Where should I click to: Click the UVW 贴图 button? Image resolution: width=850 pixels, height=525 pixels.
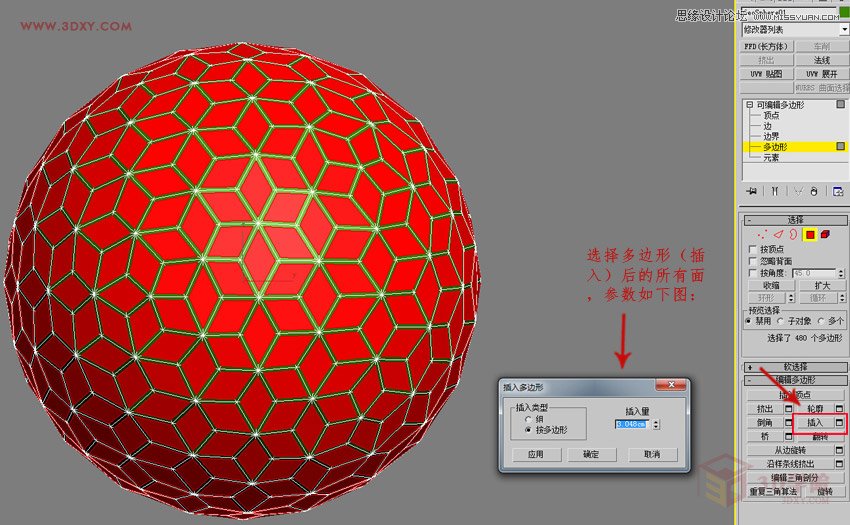click(766, 73)
